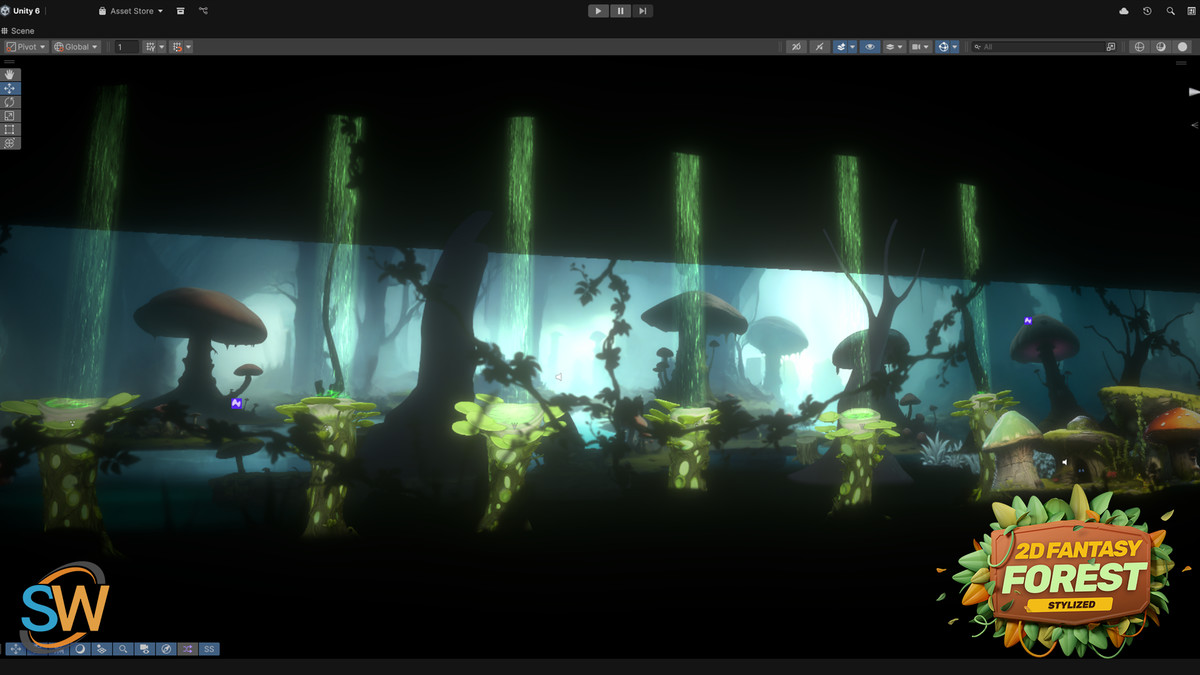Toggle scene visibility with the eye icon
The image size is (1200, 675).
coord(870,46)
